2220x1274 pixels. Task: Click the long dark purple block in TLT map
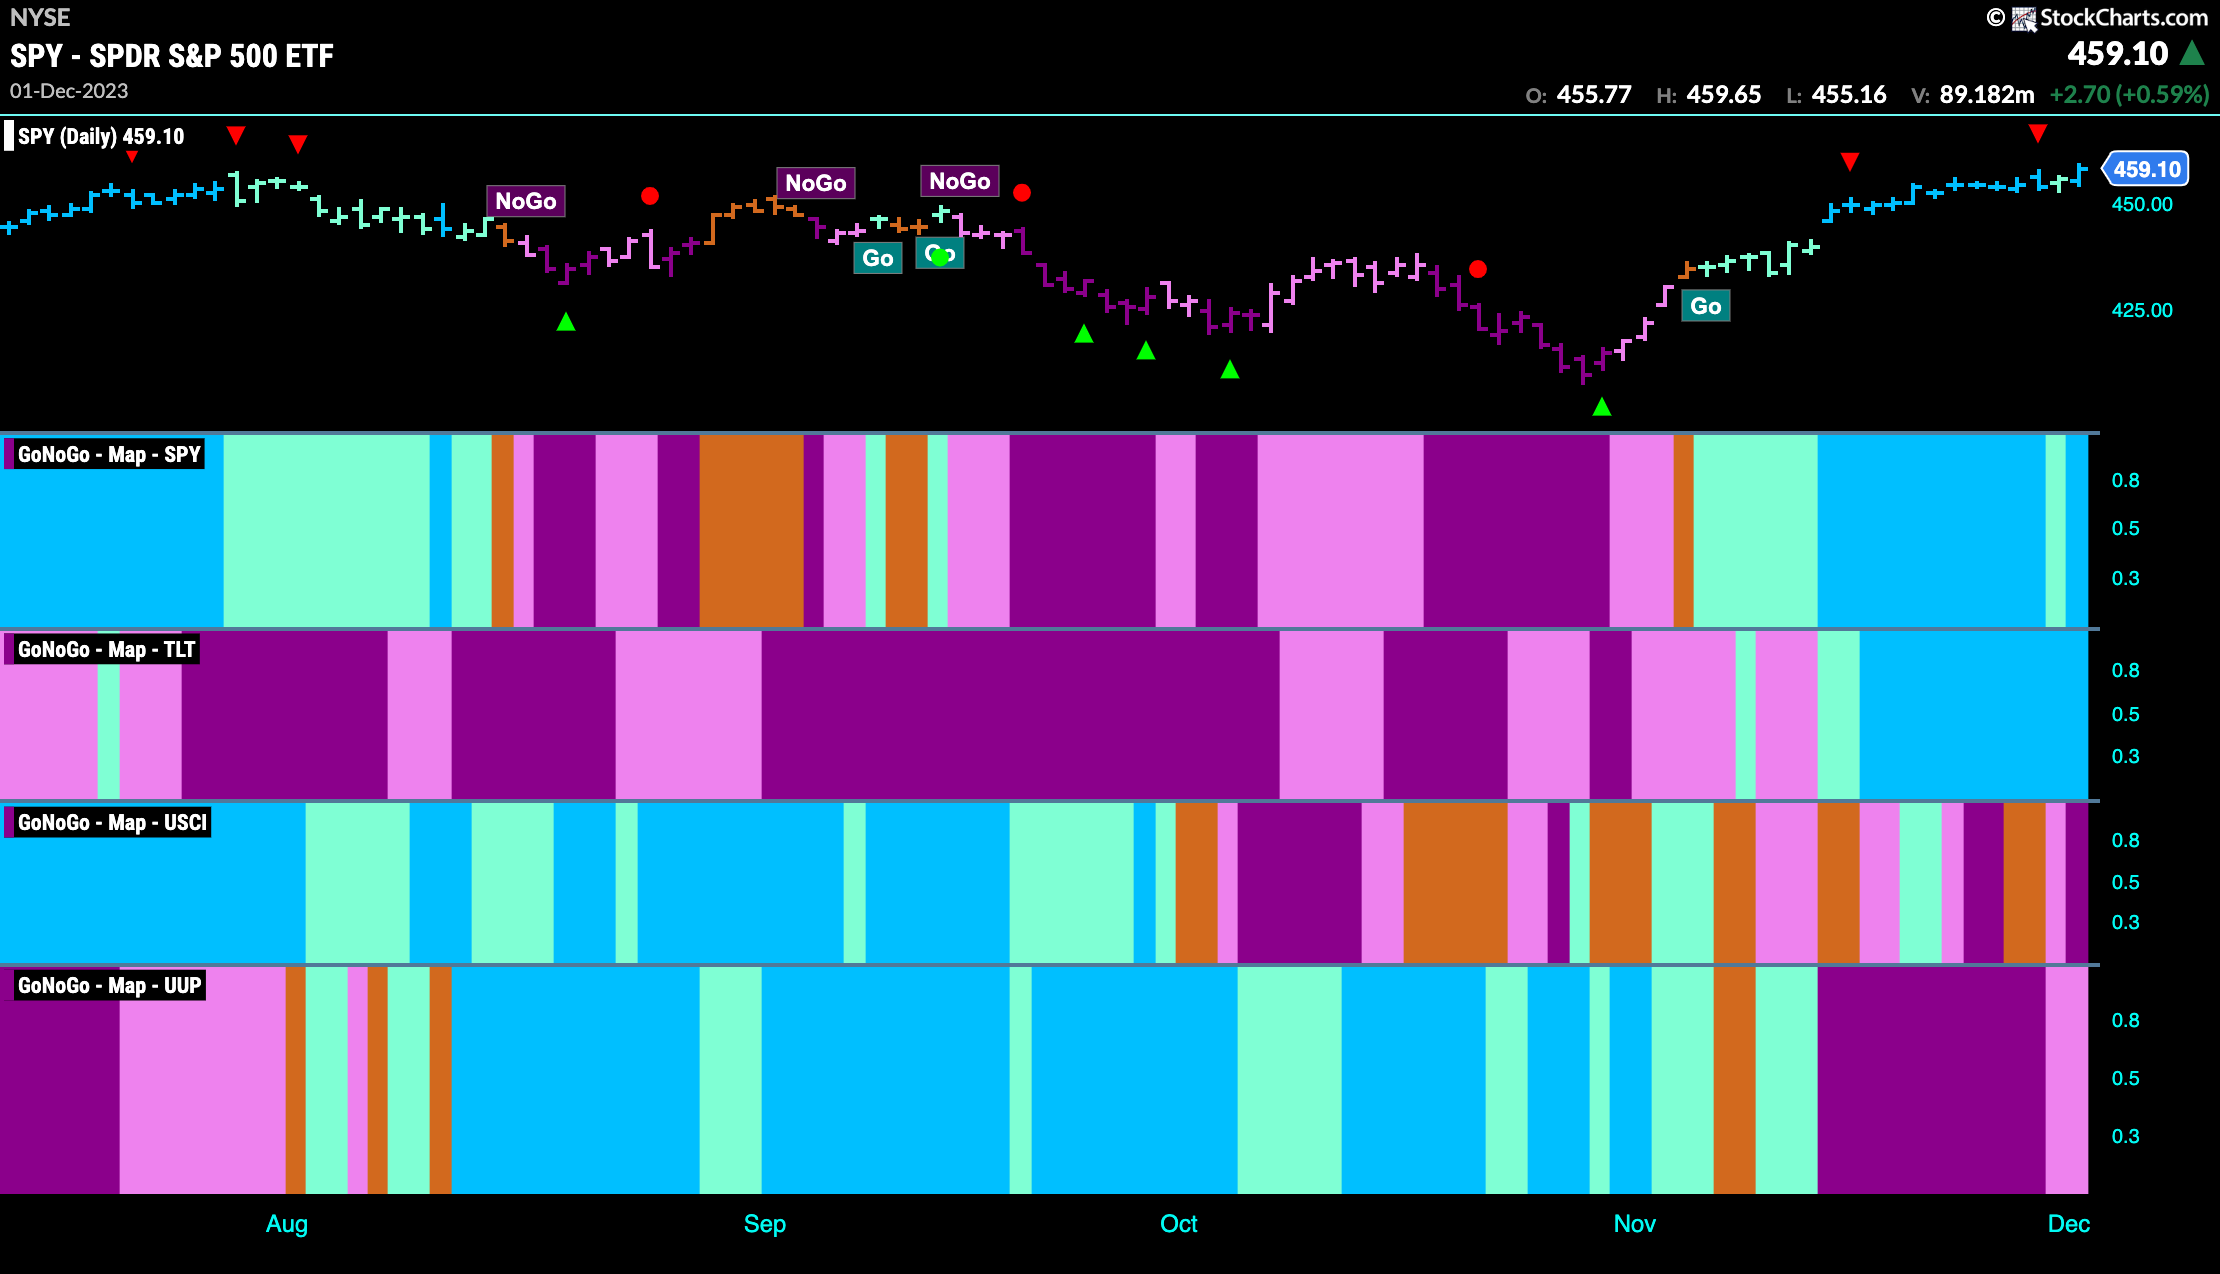[1020, 715]
